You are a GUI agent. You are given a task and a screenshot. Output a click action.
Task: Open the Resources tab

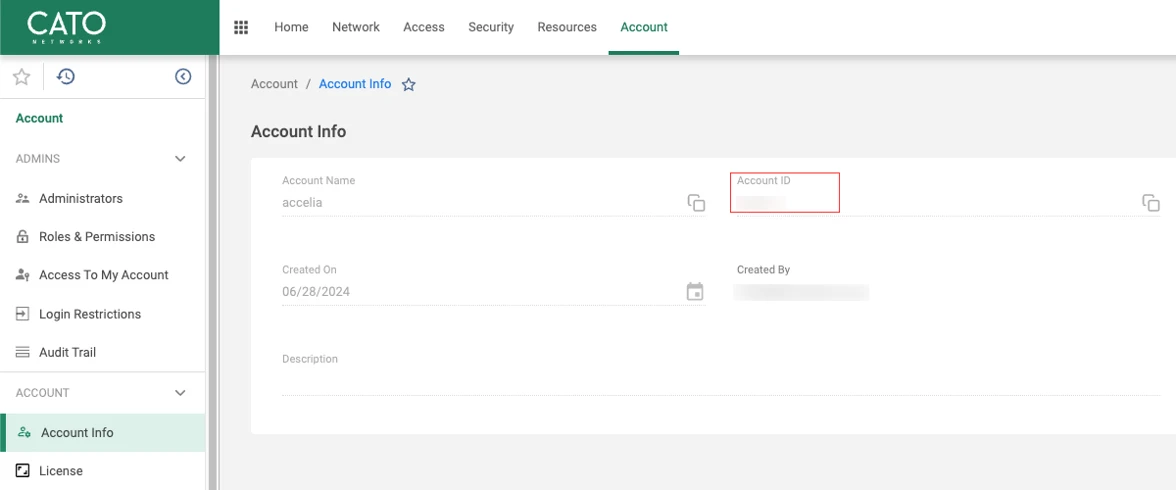pos(567,27)
